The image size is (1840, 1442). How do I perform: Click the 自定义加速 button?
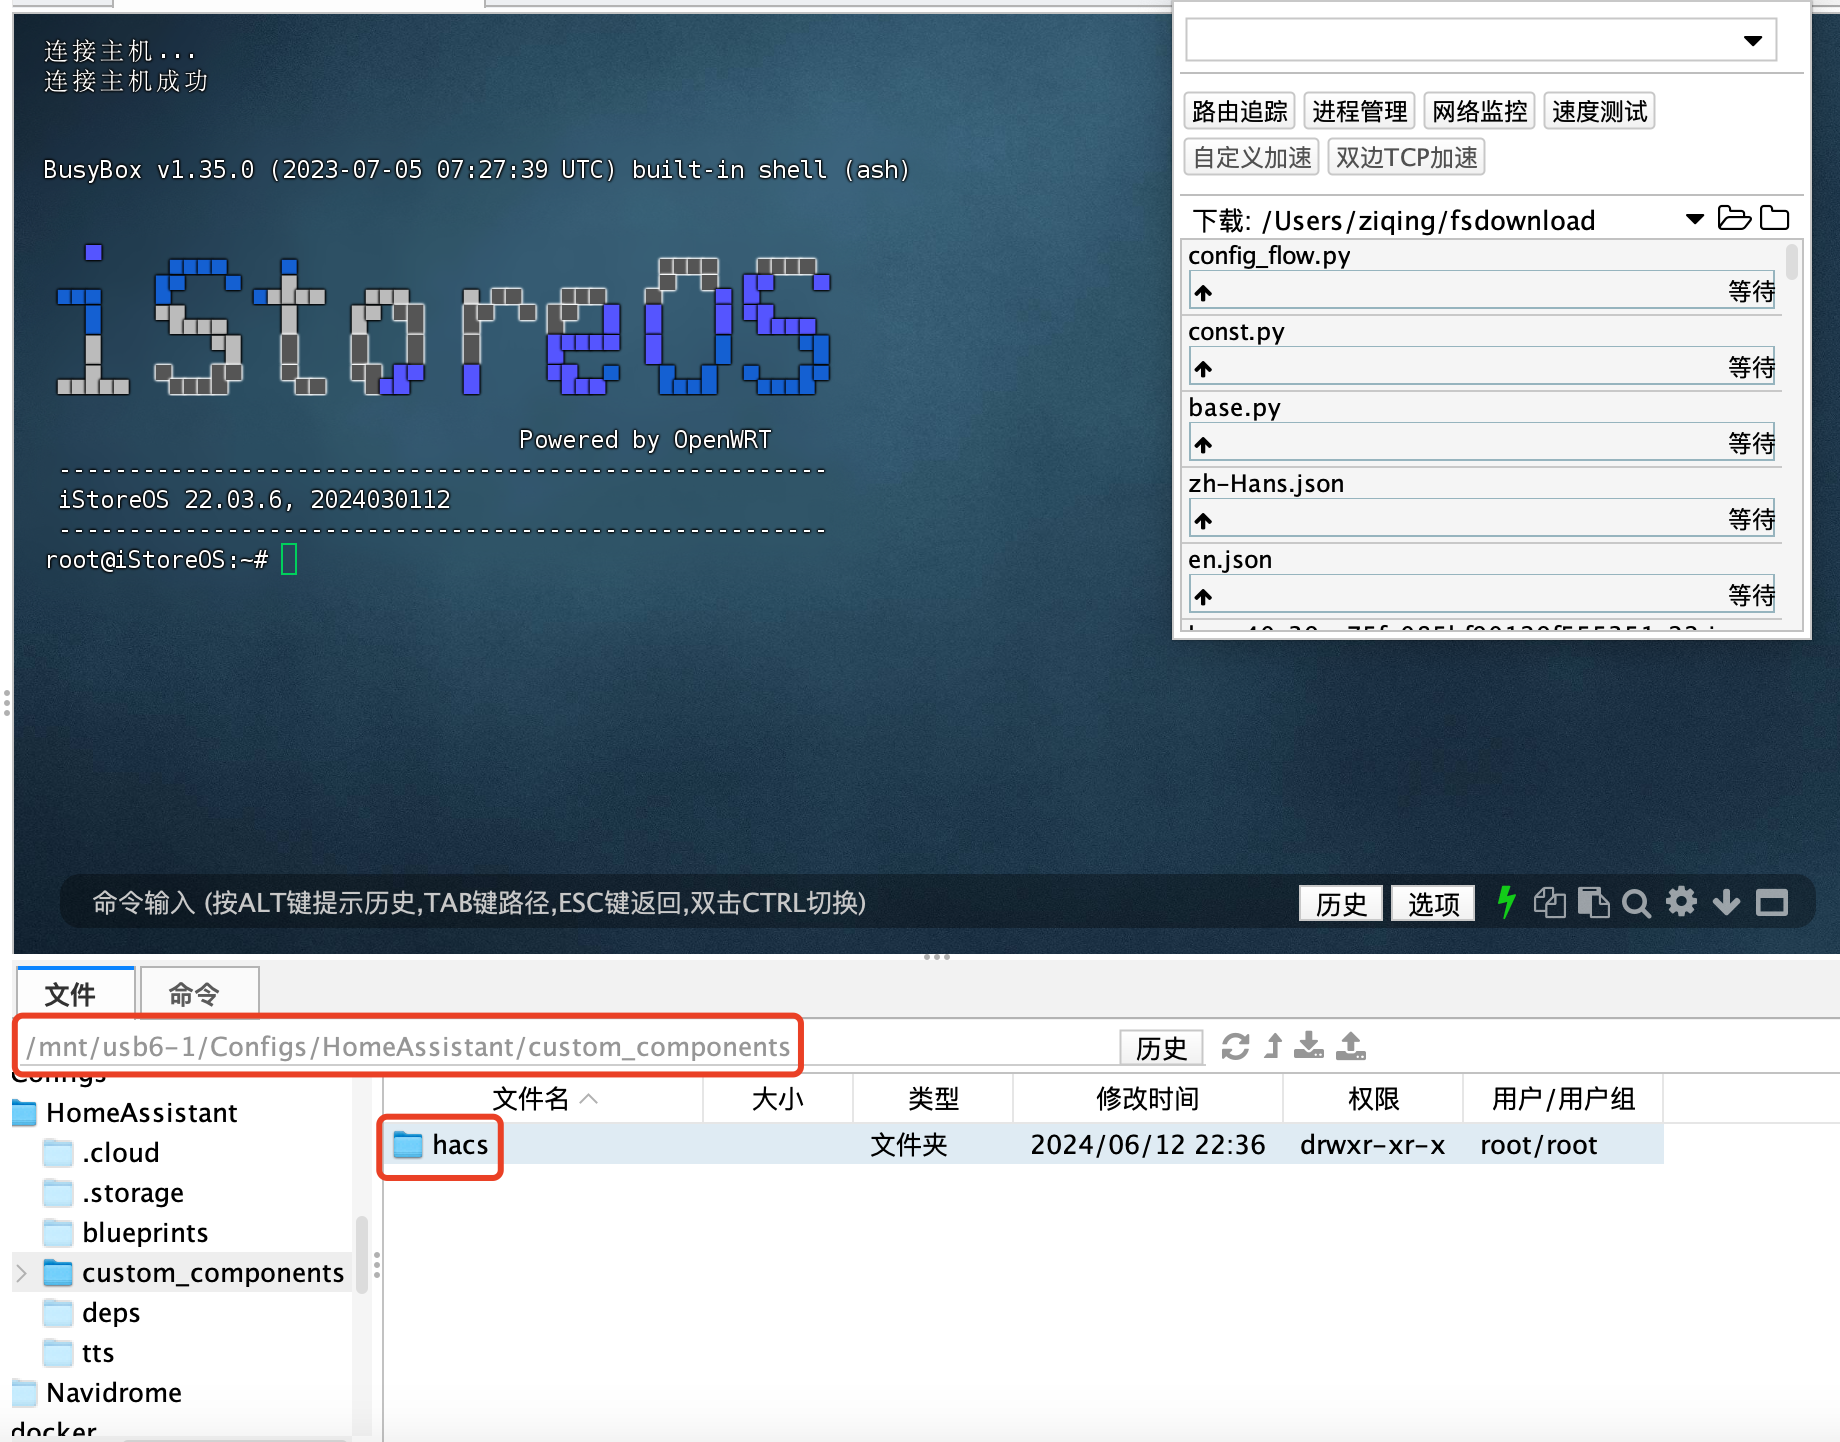1252,157
